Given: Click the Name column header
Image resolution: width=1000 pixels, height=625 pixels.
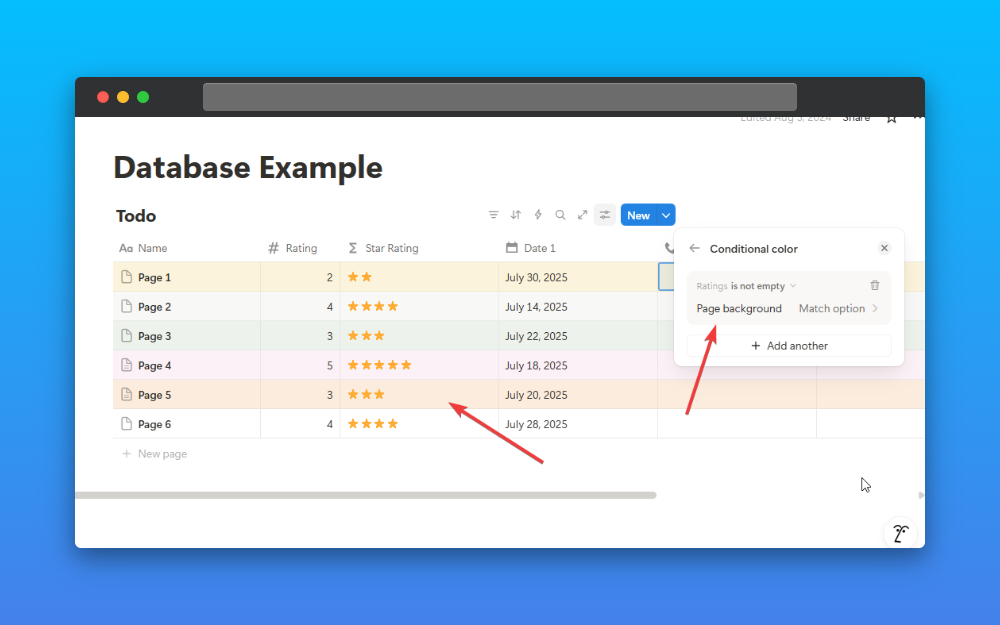Looking at the screenshot, I should click(143, 248).
